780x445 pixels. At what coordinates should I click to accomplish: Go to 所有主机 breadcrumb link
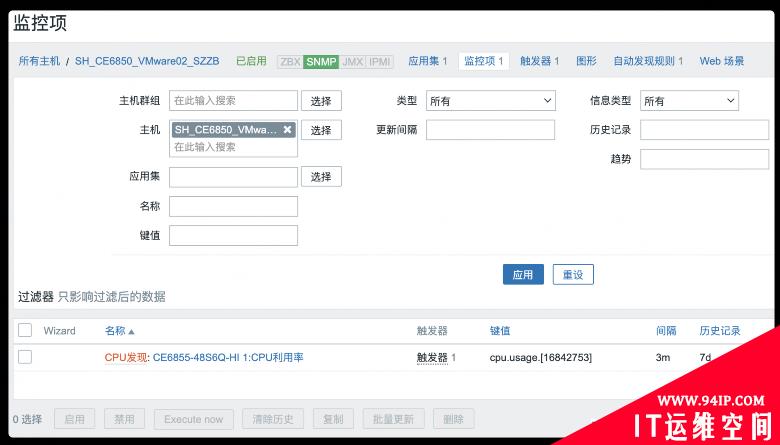(39, 61)
